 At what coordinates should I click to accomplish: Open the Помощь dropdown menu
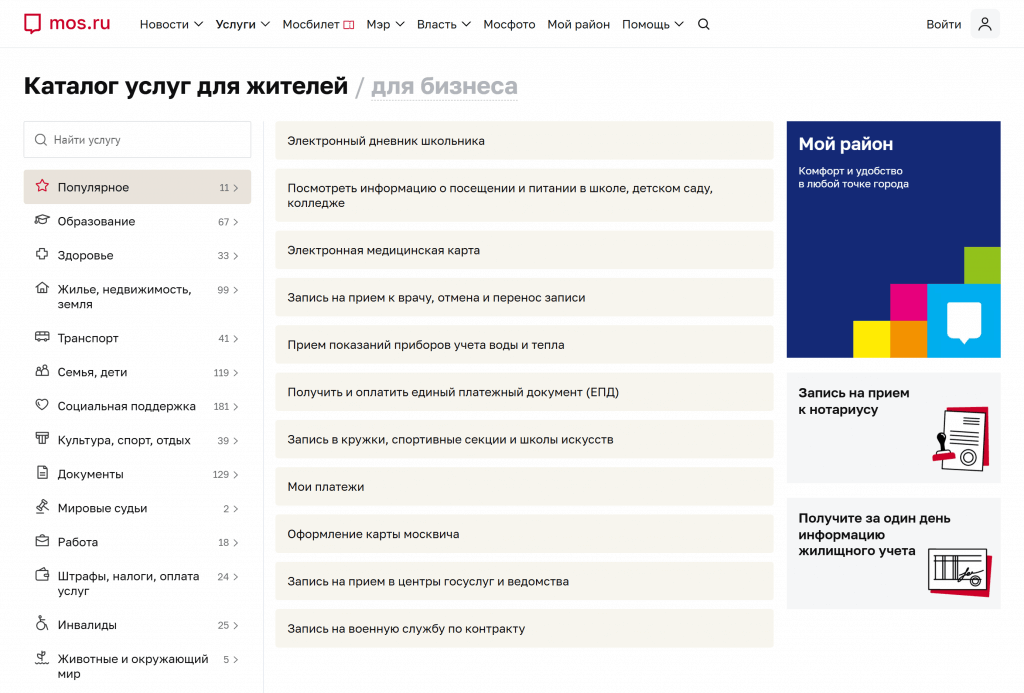652,24
